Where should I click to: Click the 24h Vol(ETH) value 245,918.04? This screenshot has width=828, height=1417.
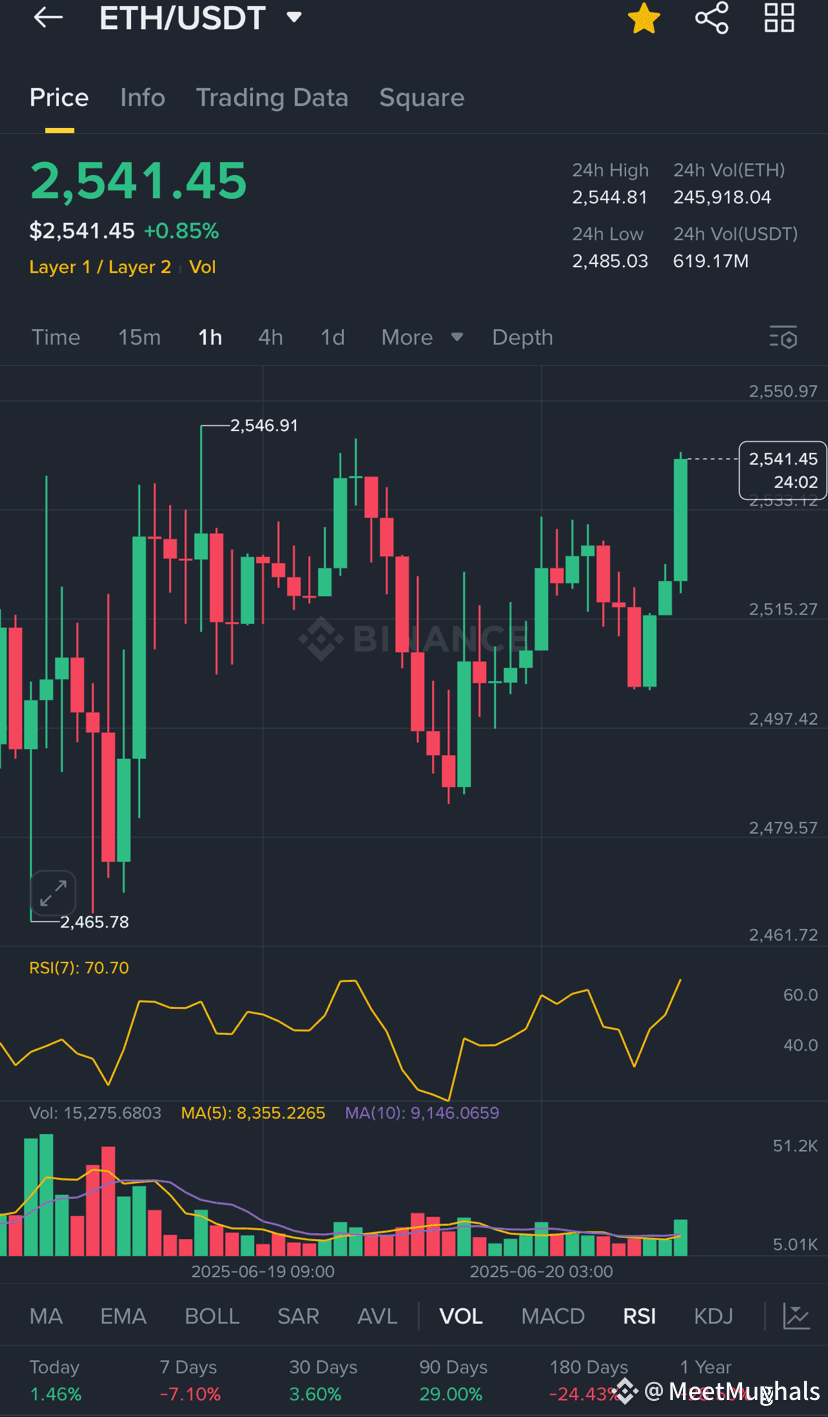(722, 197)
